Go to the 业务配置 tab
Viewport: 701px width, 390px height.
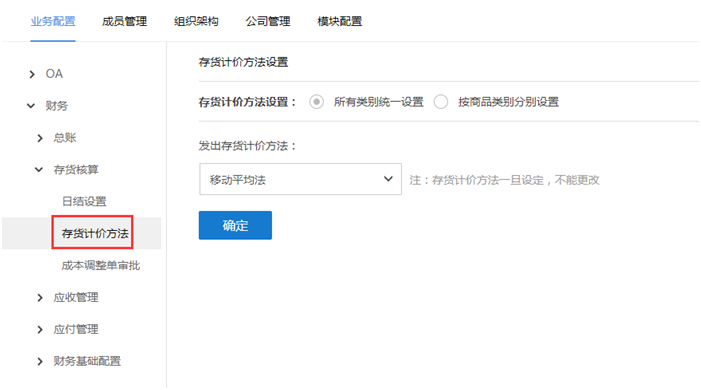[x=53, y=21]
